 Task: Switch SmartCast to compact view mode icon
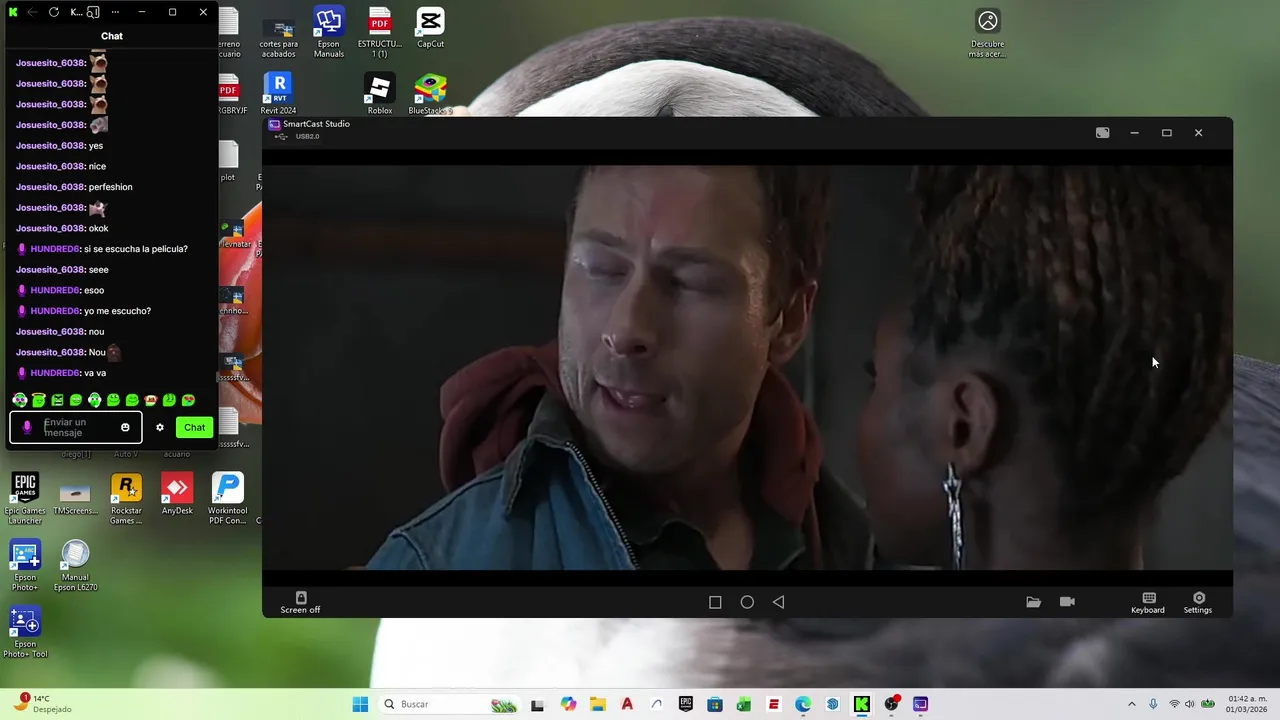pyautogui.click(x=1102, y=133)
